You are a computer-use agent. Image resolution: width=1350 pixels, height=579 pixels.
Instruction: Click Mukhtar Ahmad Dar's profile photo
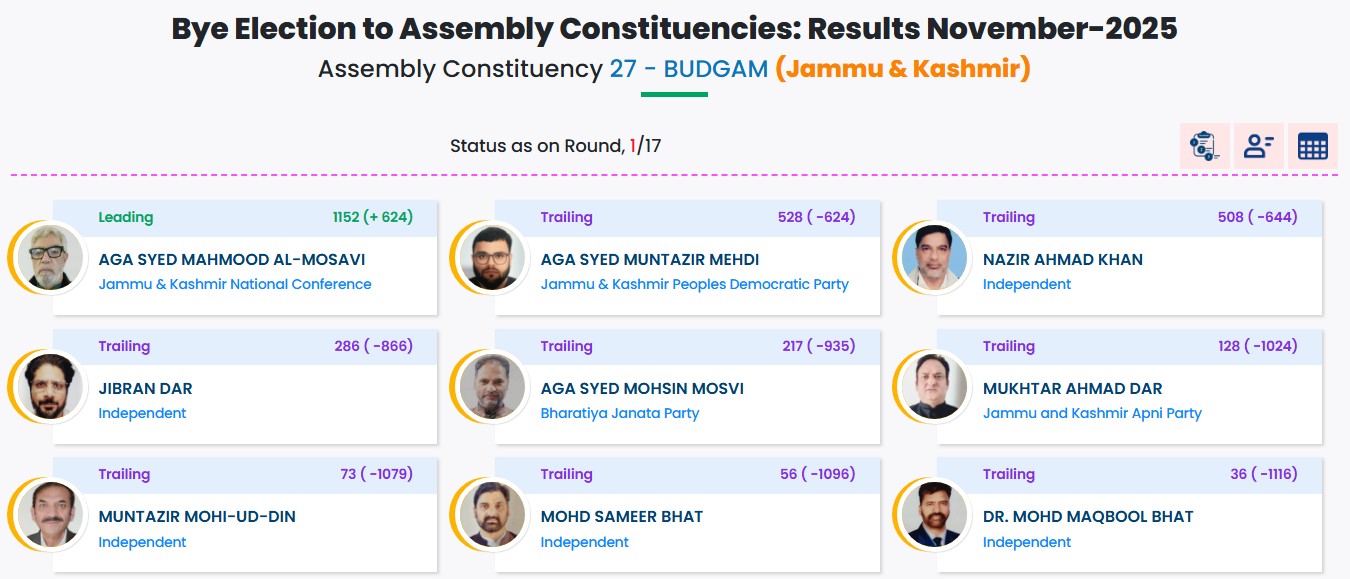point(934,386)
